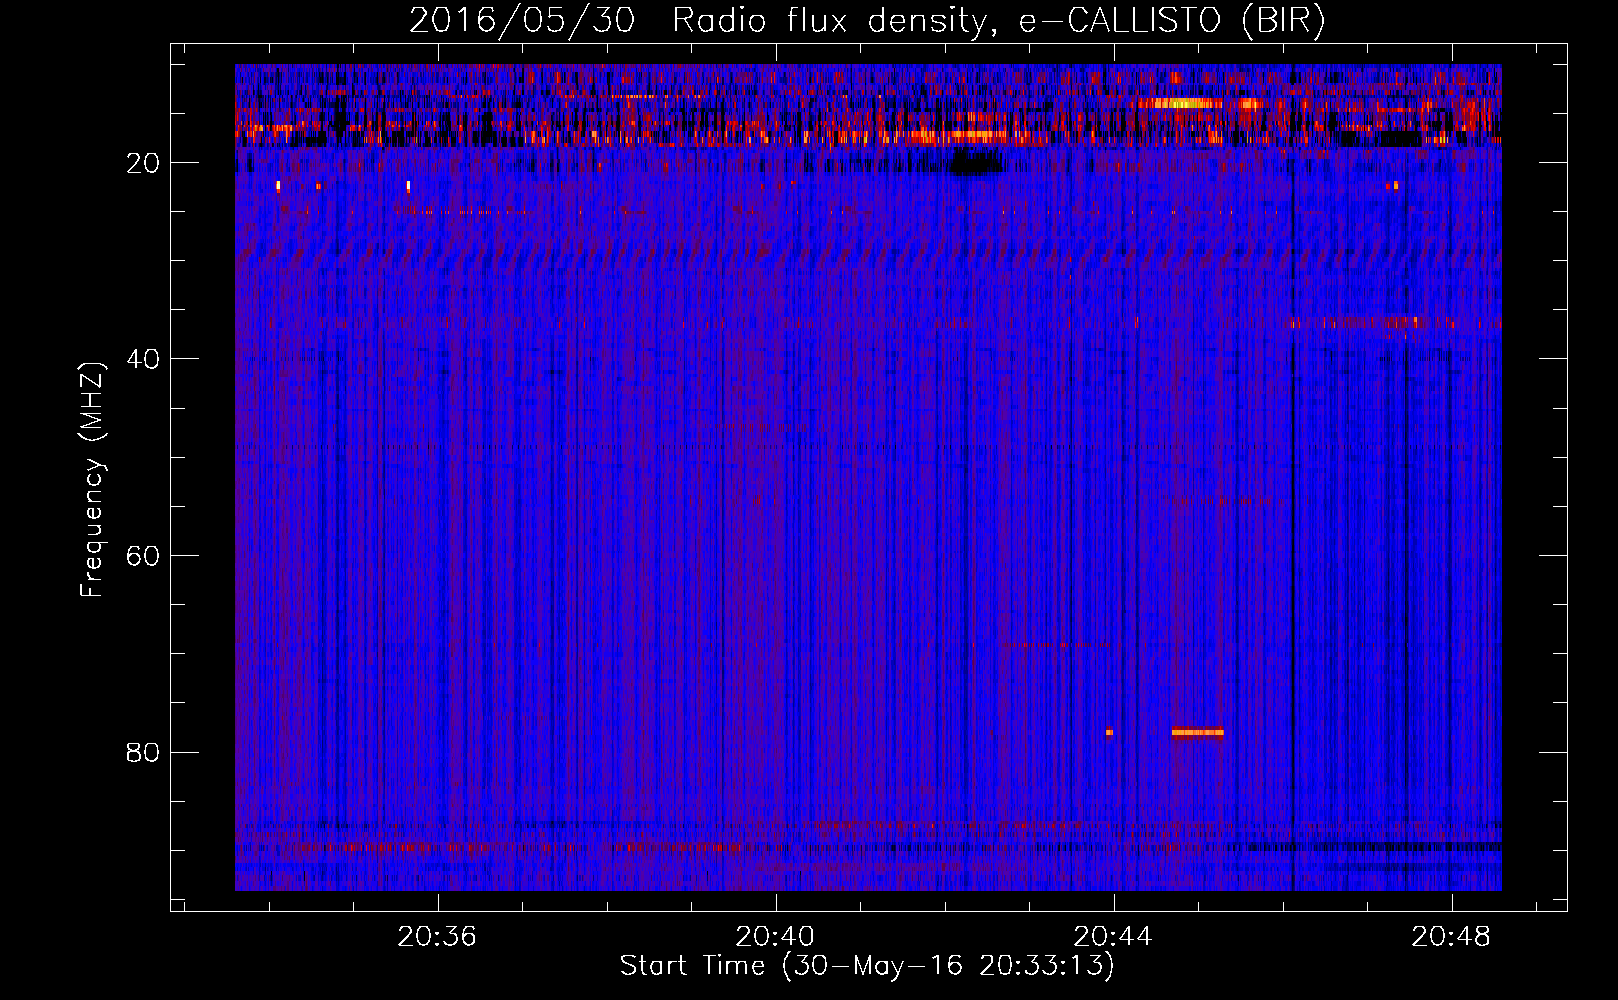Click the bright orange burst near 78 MHz
The width and height of the screenshot is (1618, 1000).
[1197, 732]
